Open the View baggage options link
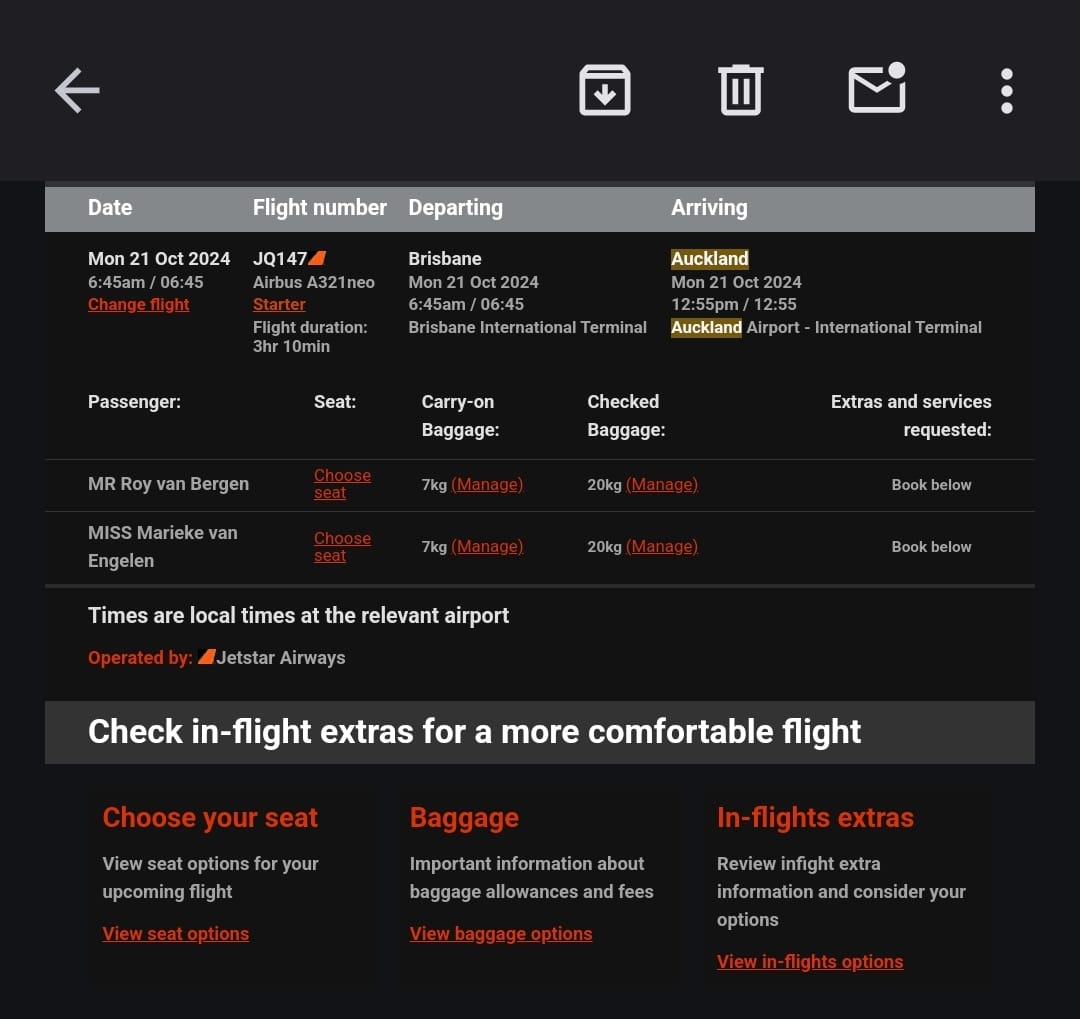Image resolution: width=1080 pixels, height=1019 pixels. (x=501, y=934)
